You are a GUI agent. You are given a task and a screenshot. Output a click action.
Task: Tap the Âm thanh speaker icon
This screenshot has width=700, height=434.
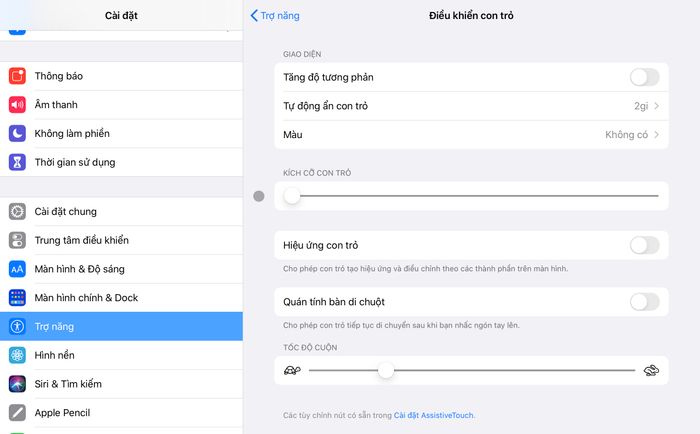[x=18, y=105]
